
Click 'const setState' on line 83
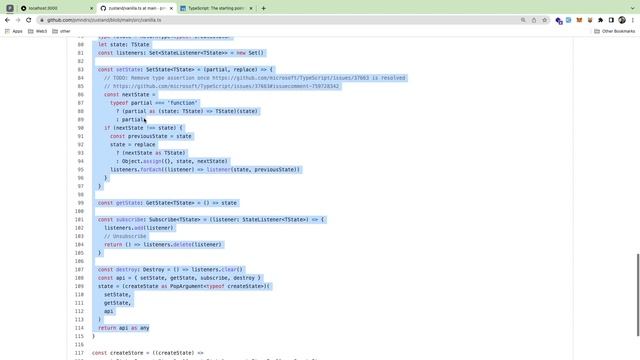pyautogui.click(x=120, y=69)
